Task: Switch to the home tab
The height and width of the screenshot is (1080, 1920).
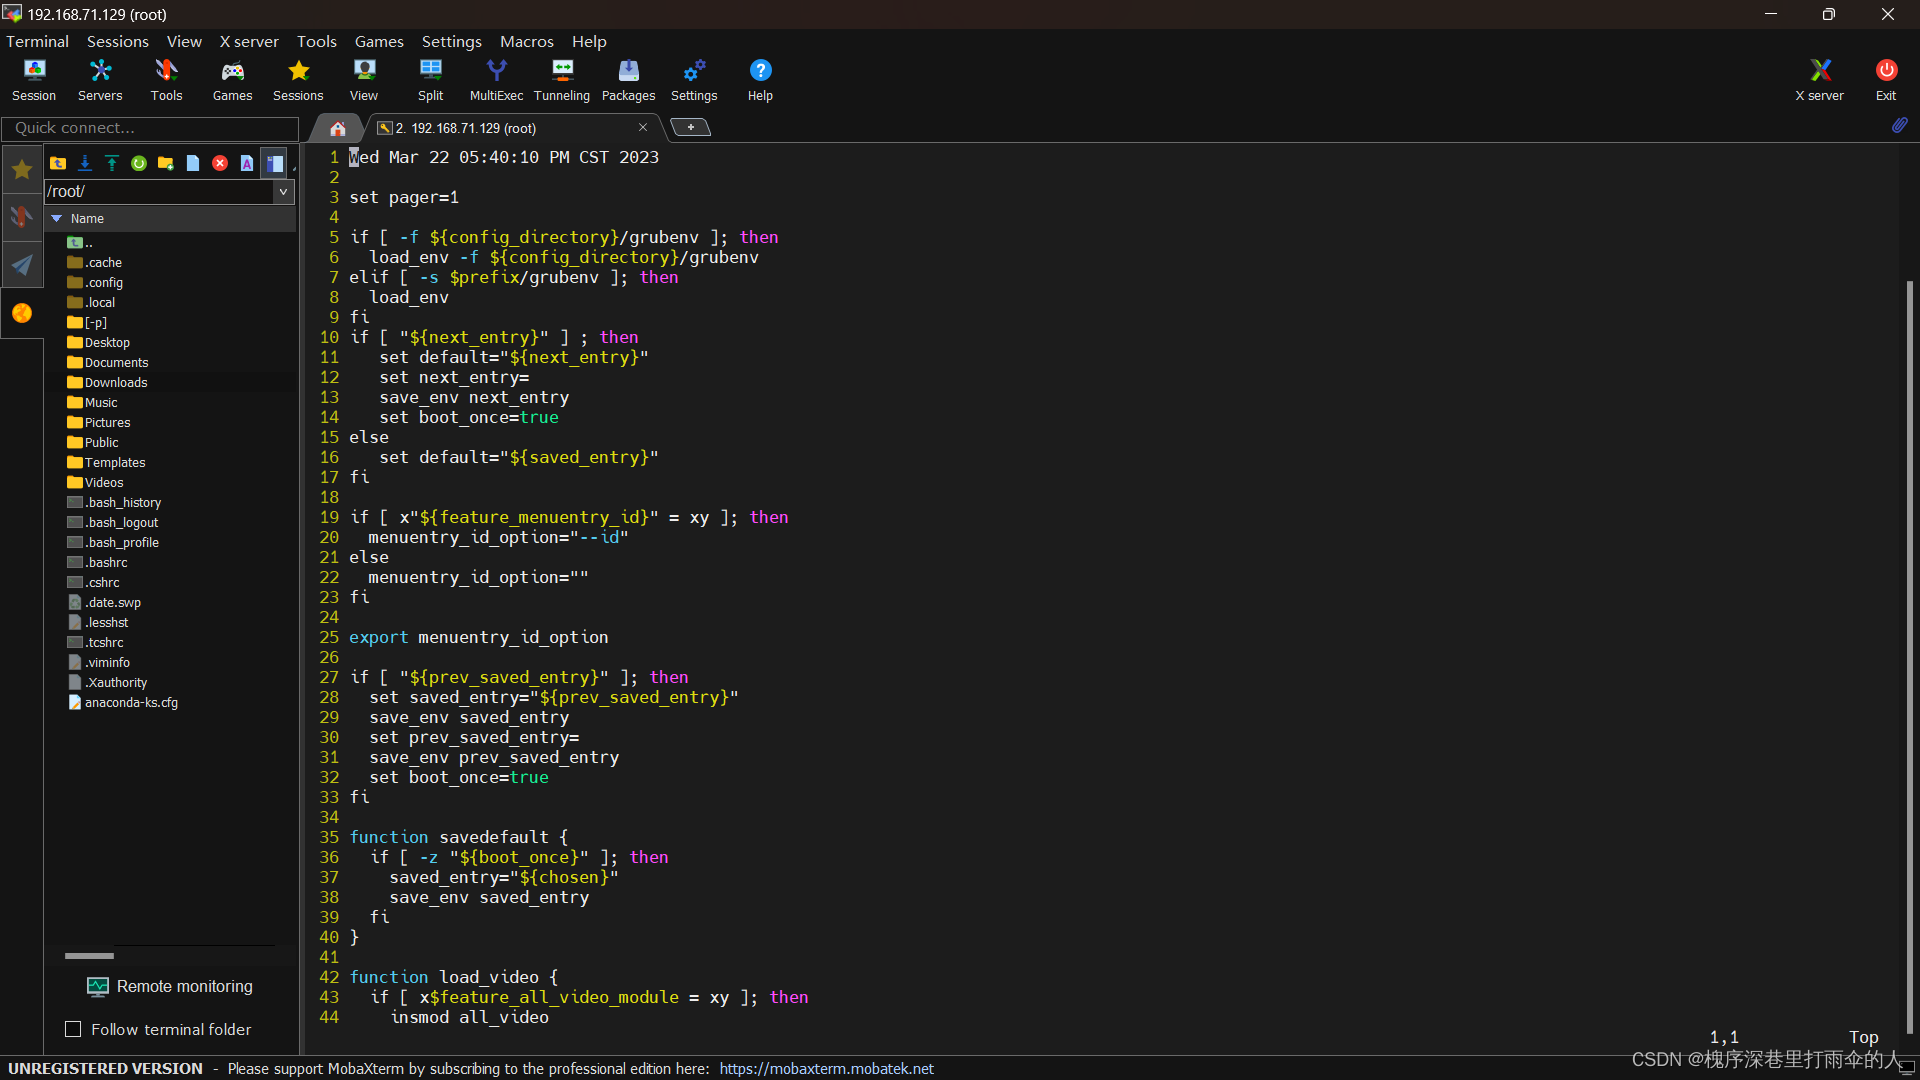Action: pos(338,128)
